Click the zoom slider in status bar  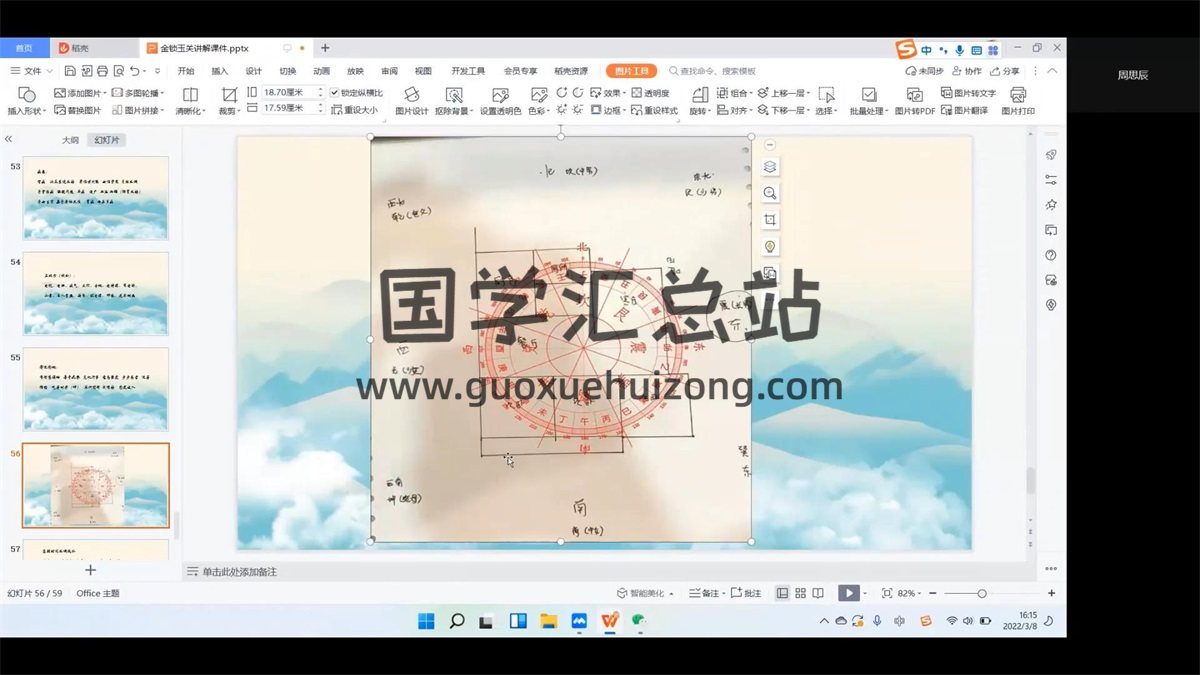(981, 593)
